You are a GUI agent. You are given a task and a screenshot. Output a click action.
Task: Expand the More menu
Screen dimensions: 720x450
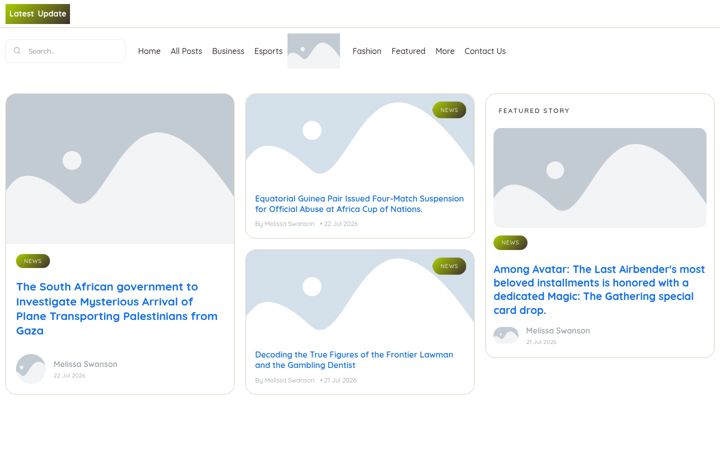[x=445, y=51]
